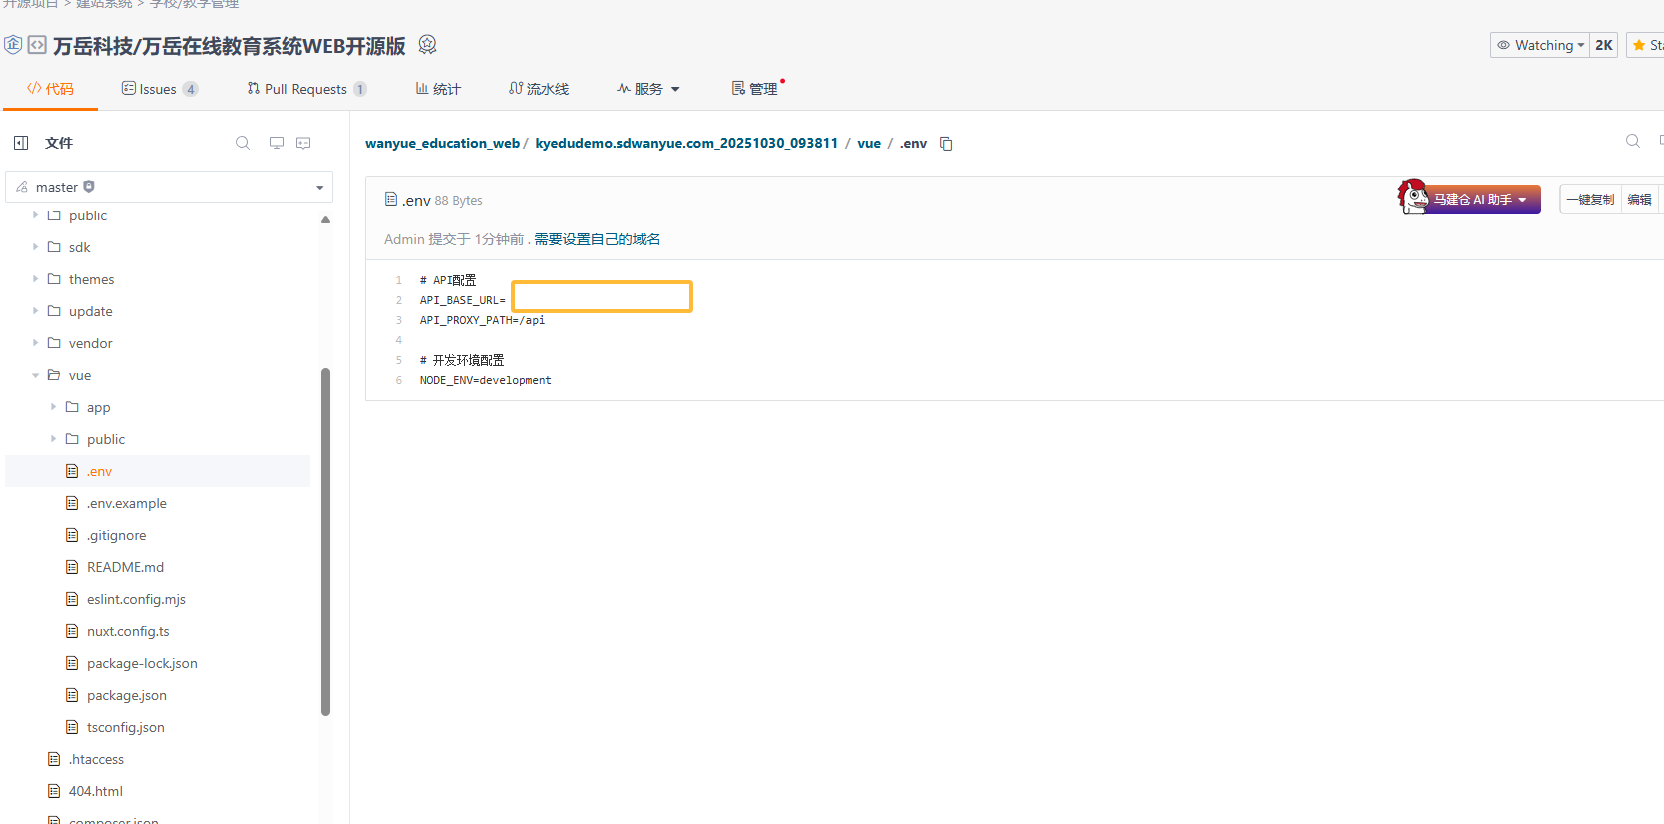Screen dimensions: 1664x824
Task: Copy the file path using the copy icon
Action: (946, 144)
